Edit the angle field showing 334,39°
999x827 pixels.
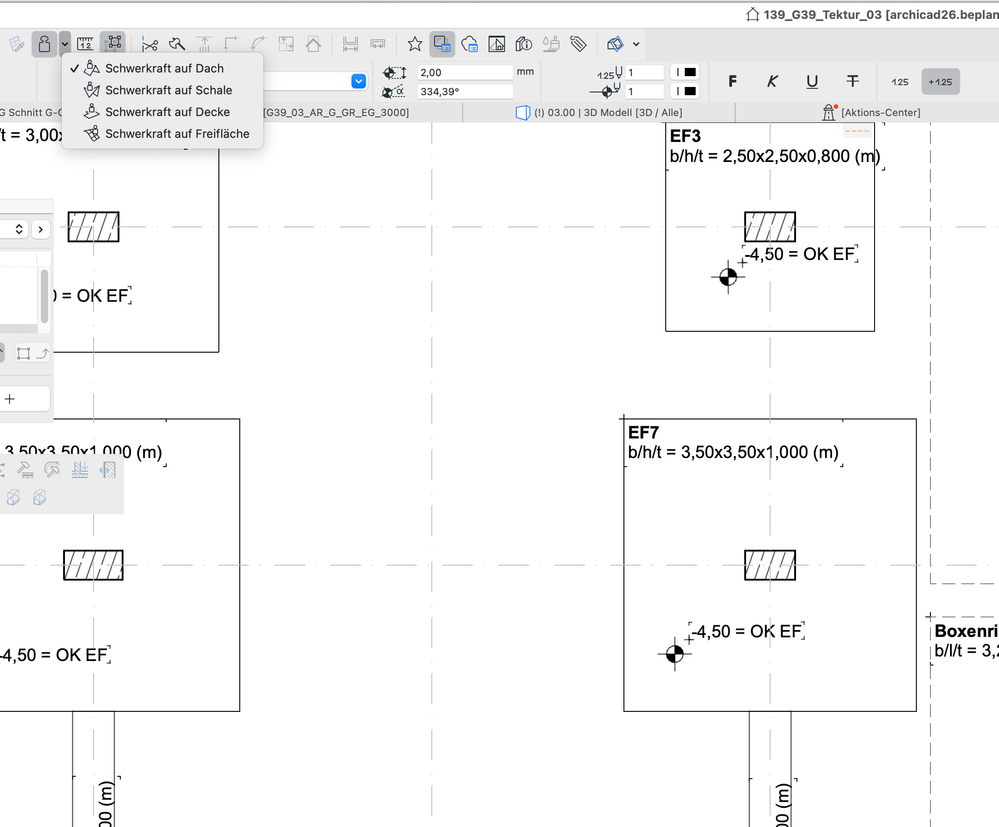click(x=465, y=91)
